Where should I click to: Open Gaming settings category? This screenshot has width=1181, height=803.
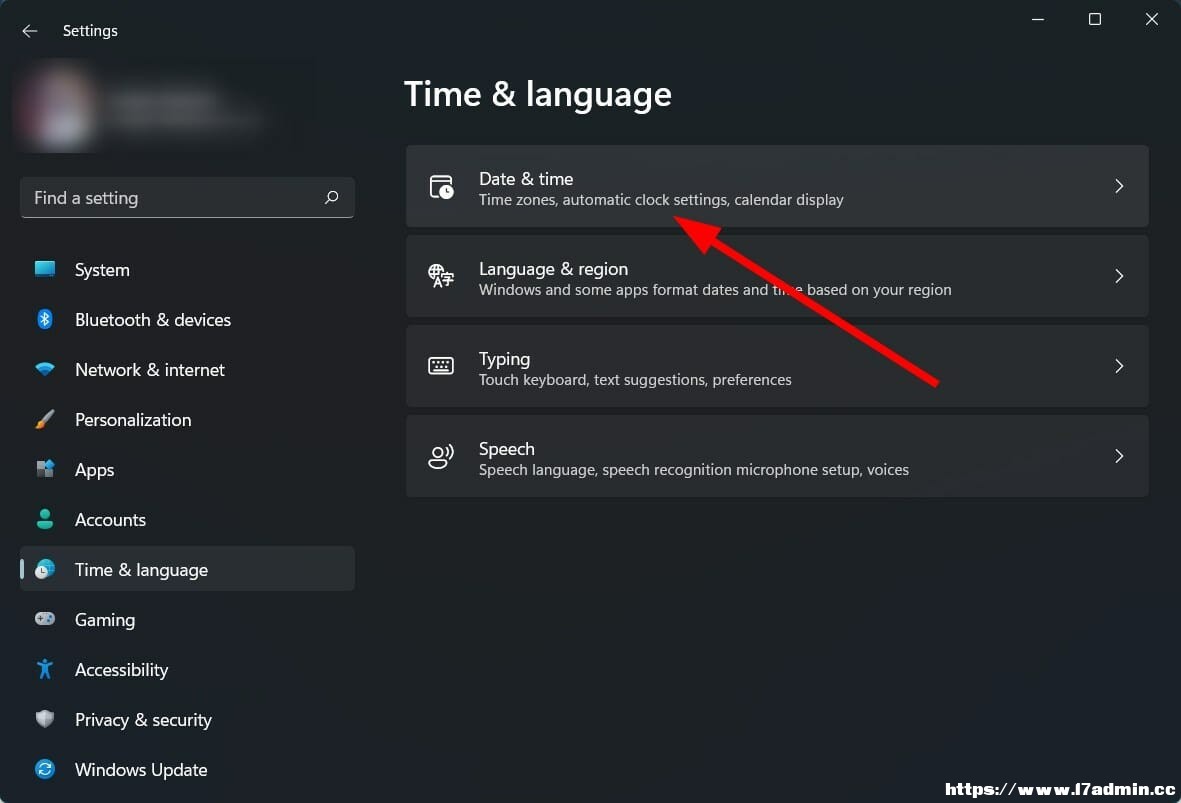187,620
